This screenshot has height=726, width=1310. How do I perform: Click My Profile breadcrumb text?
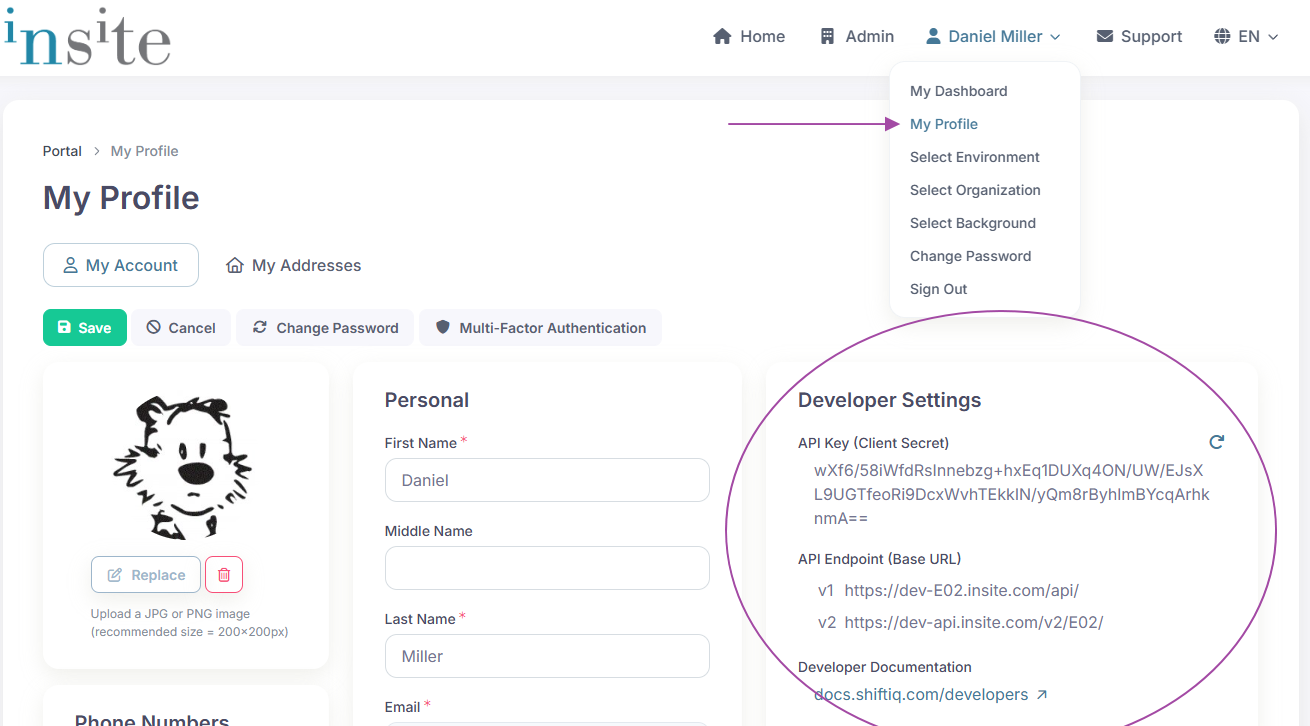coord(145,151)
